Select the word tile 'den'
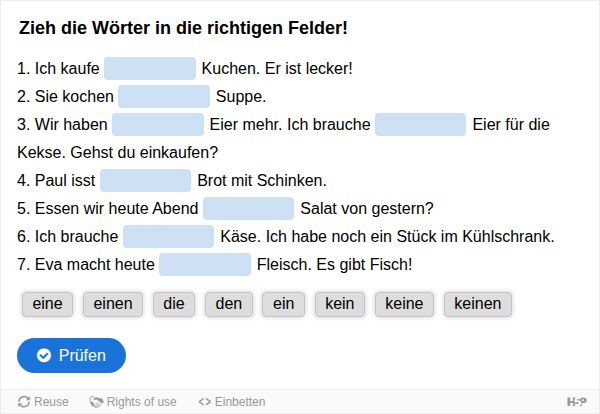The image size is (600, 414). click(x=229, y=304)
